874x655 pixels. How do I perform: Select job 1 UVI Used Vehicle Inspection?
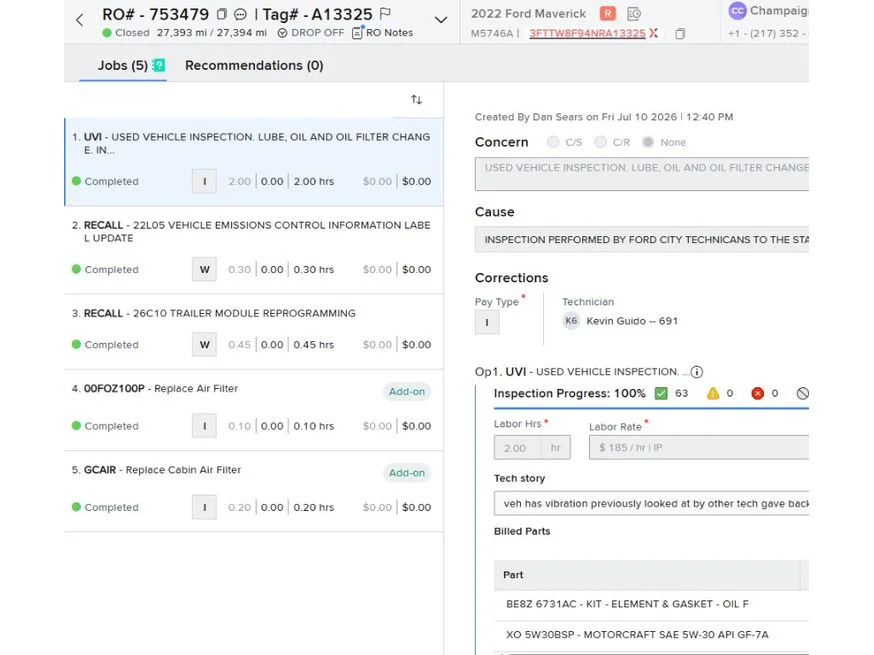(254, 162)
